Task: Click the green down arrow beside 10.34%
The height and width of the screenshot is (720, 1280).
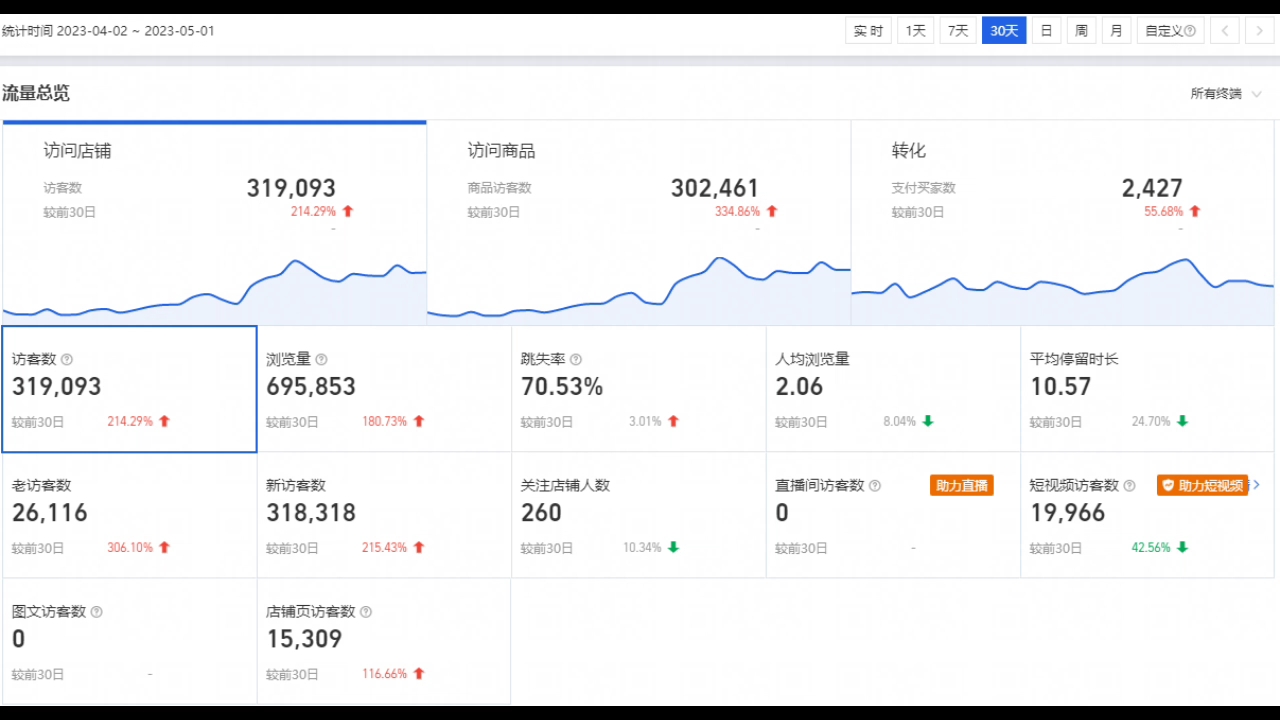Action: coord(673,548)
